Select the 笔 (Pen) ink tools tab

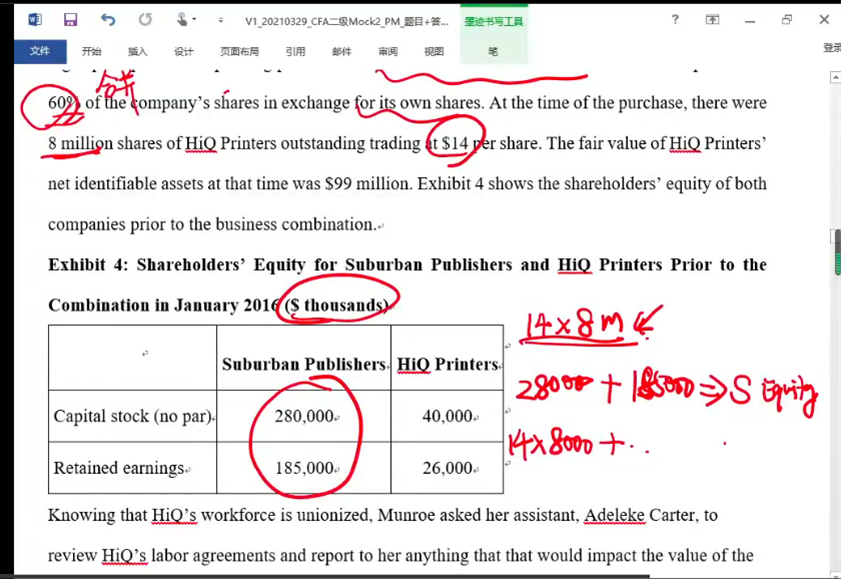coord(493,51)
